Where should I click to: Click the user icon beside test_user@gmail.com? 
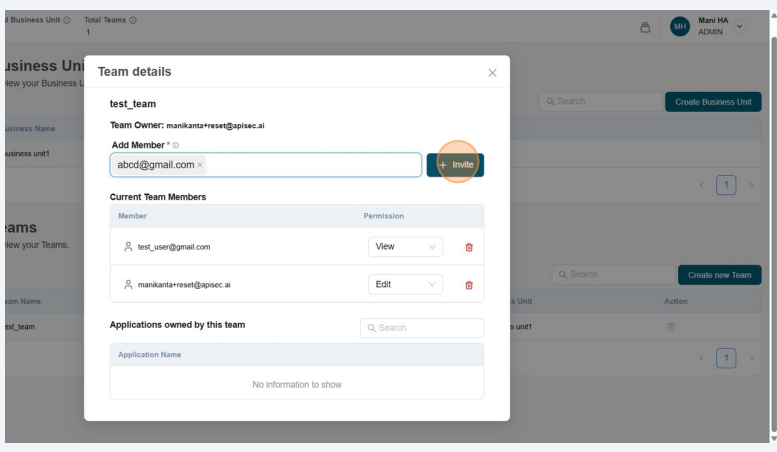click(128, 246)
